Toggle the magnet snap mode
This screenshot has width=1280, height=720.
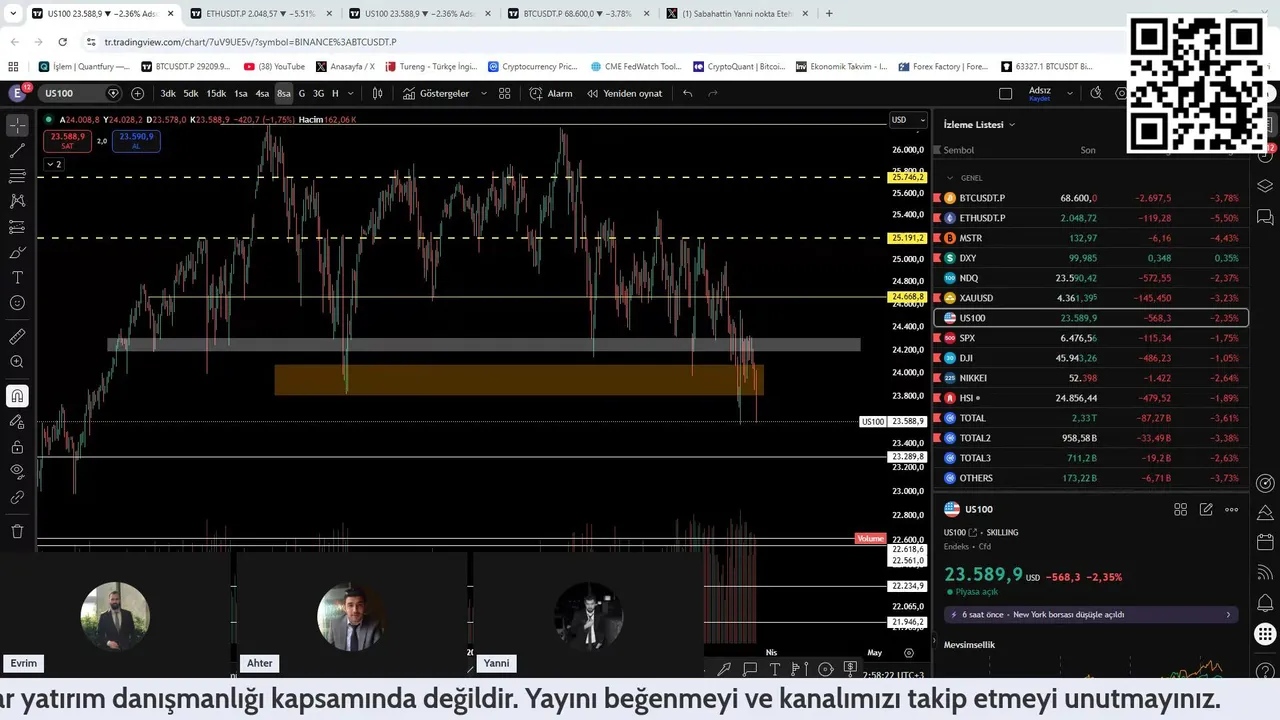pos(17,397)
